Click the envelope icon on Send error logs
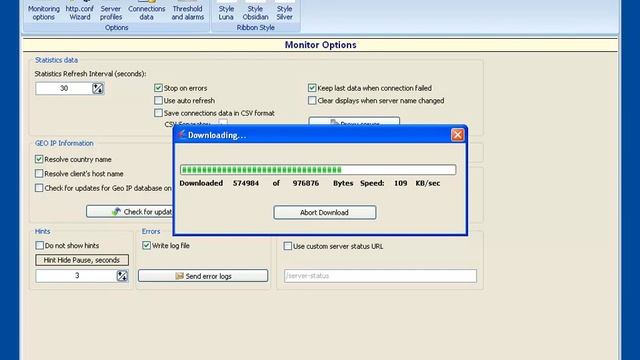Screen dimensions: 640x360 [x=179, y=276]
